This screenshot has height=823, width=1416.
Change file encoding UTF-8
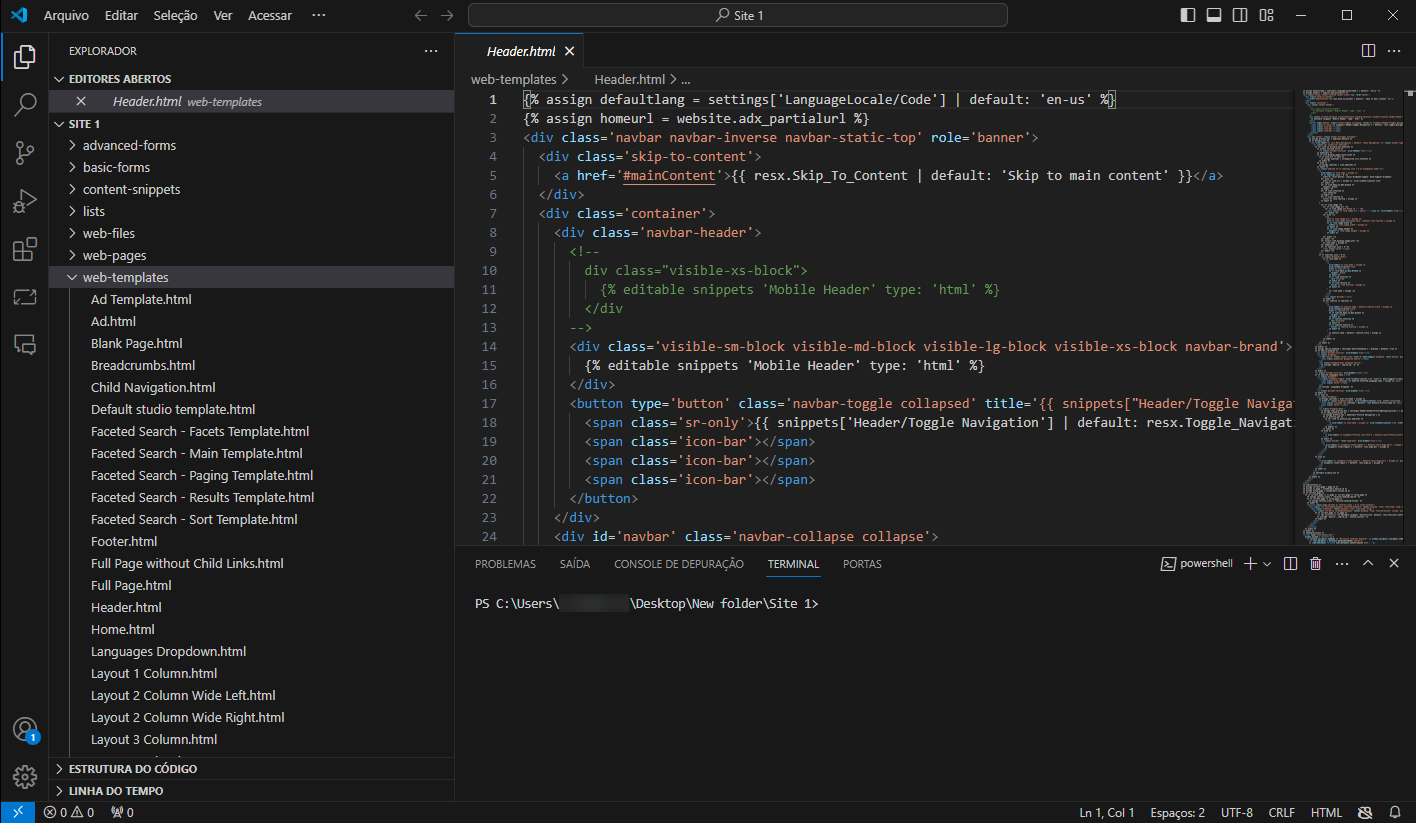pos(1237,812)
